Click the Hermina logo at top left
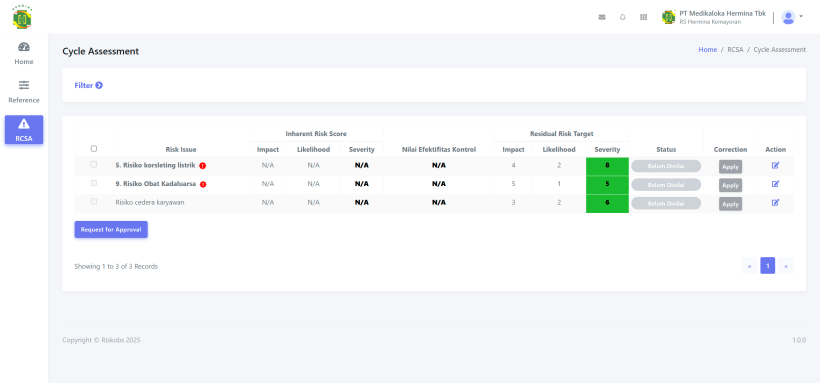 pos(22,18)
